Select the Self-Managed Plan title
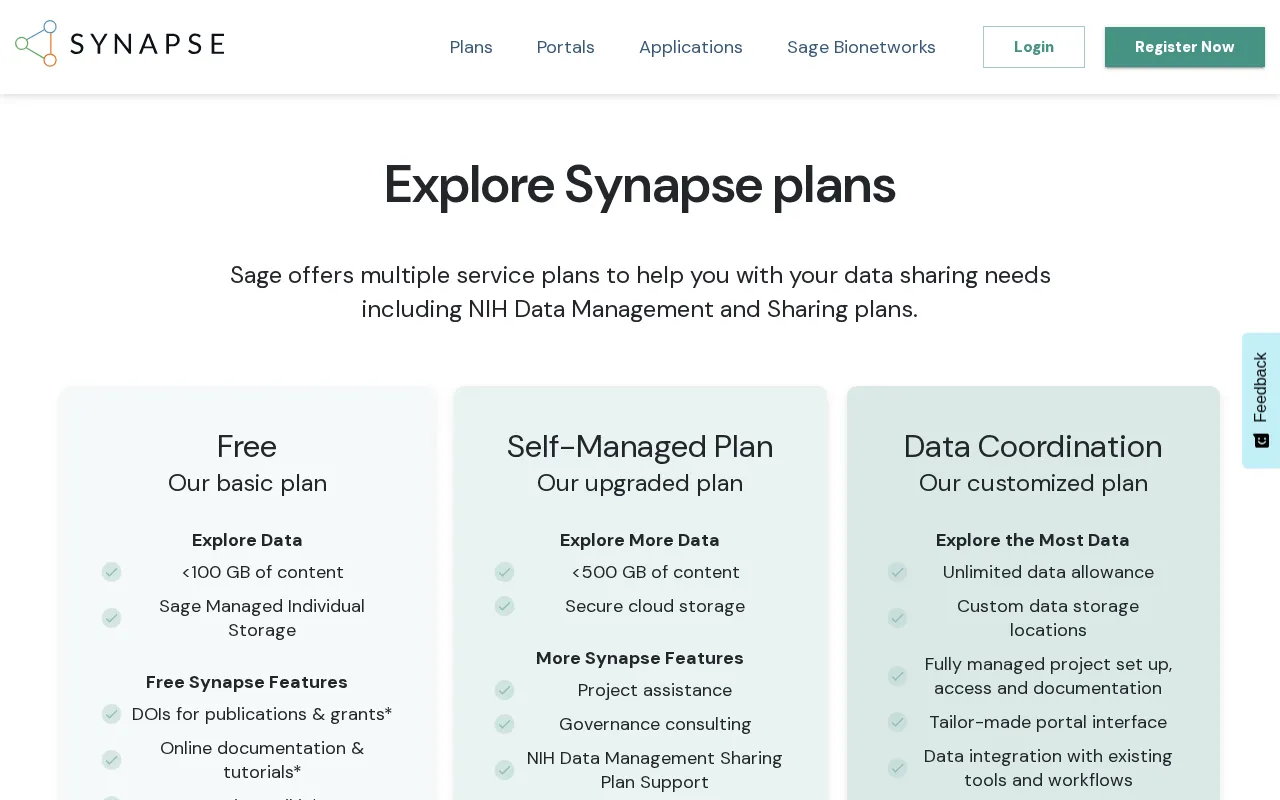1280x800 pixels. point(640,446)
